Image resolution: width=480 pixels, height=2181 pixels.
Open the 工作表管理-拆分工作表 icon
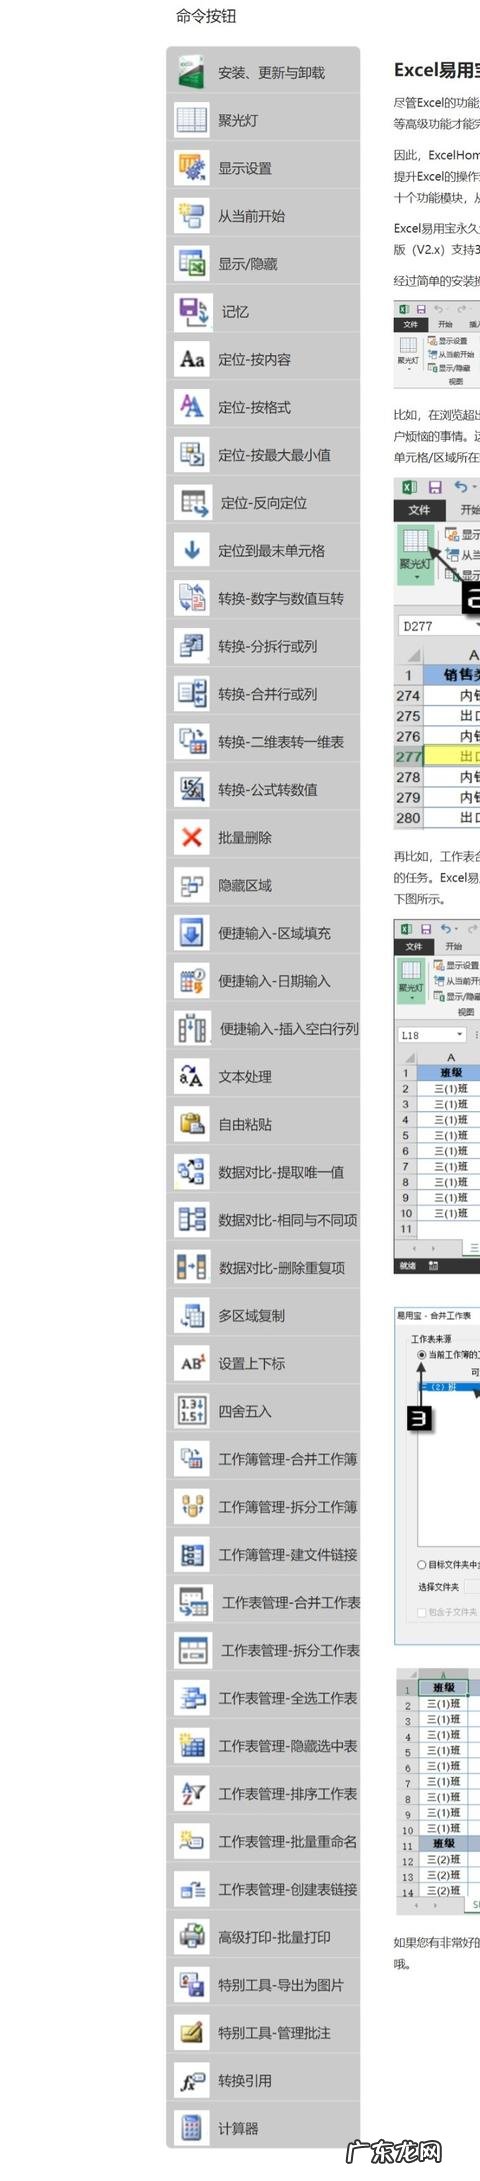(191, 1649)
